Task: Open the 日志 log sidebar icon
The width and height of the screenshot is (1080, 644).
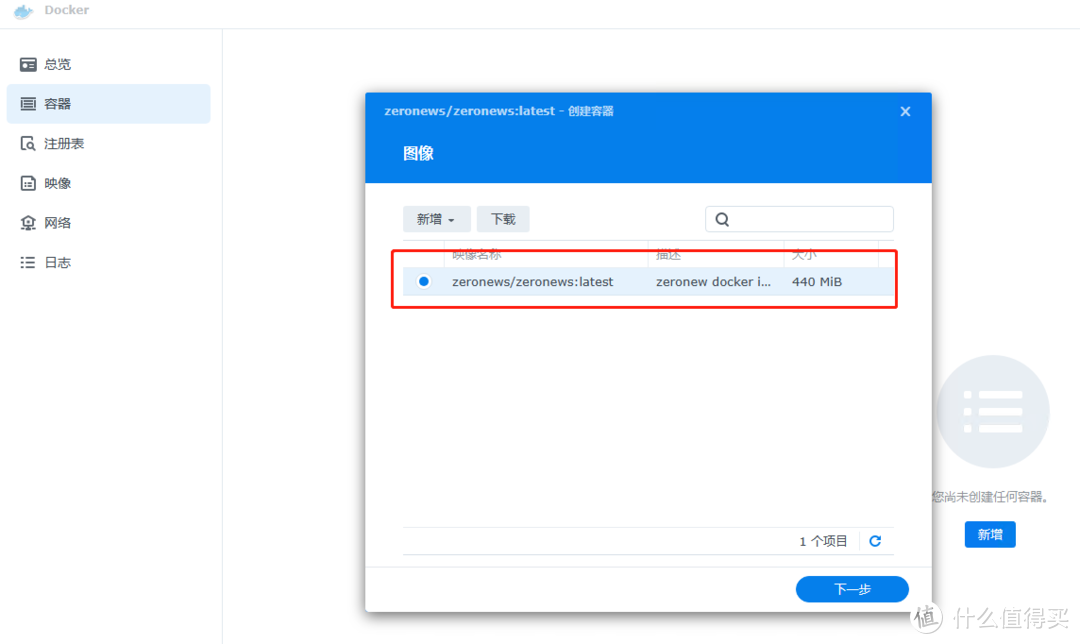Action: tap(28, 262)
